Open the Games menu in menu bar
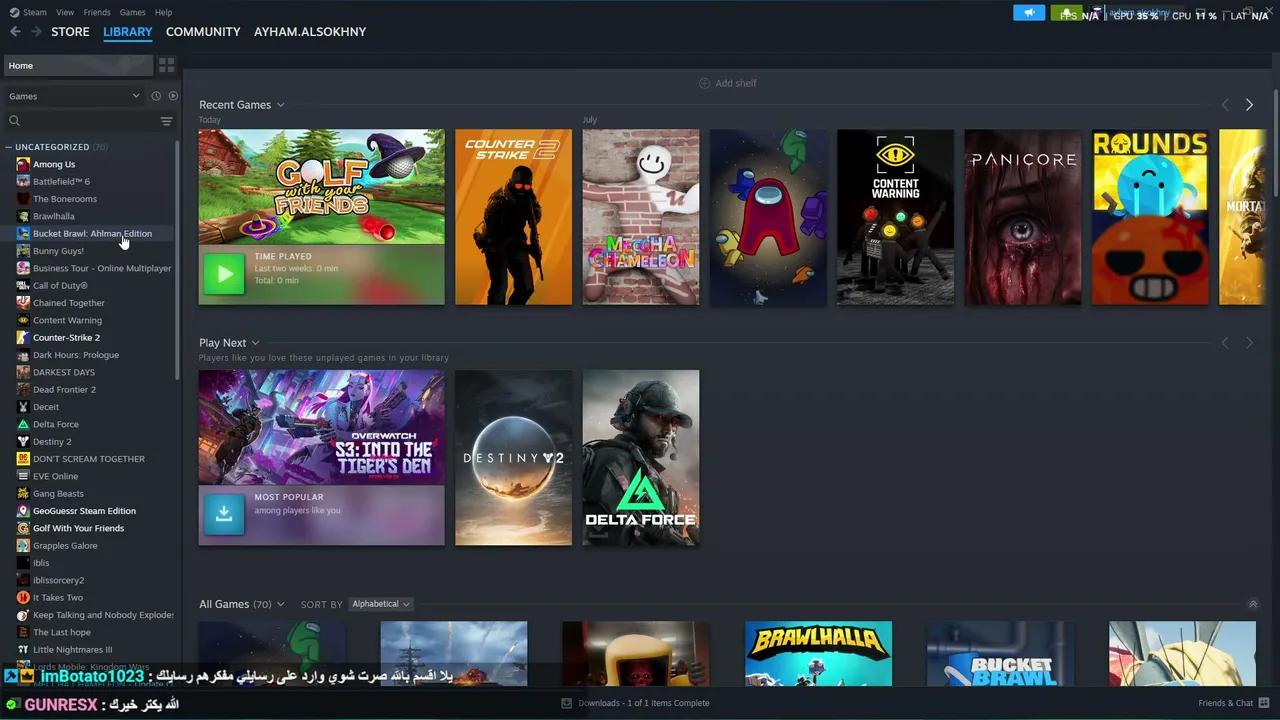Screen dimensions: 1280x720 click(x=132, y=12)
